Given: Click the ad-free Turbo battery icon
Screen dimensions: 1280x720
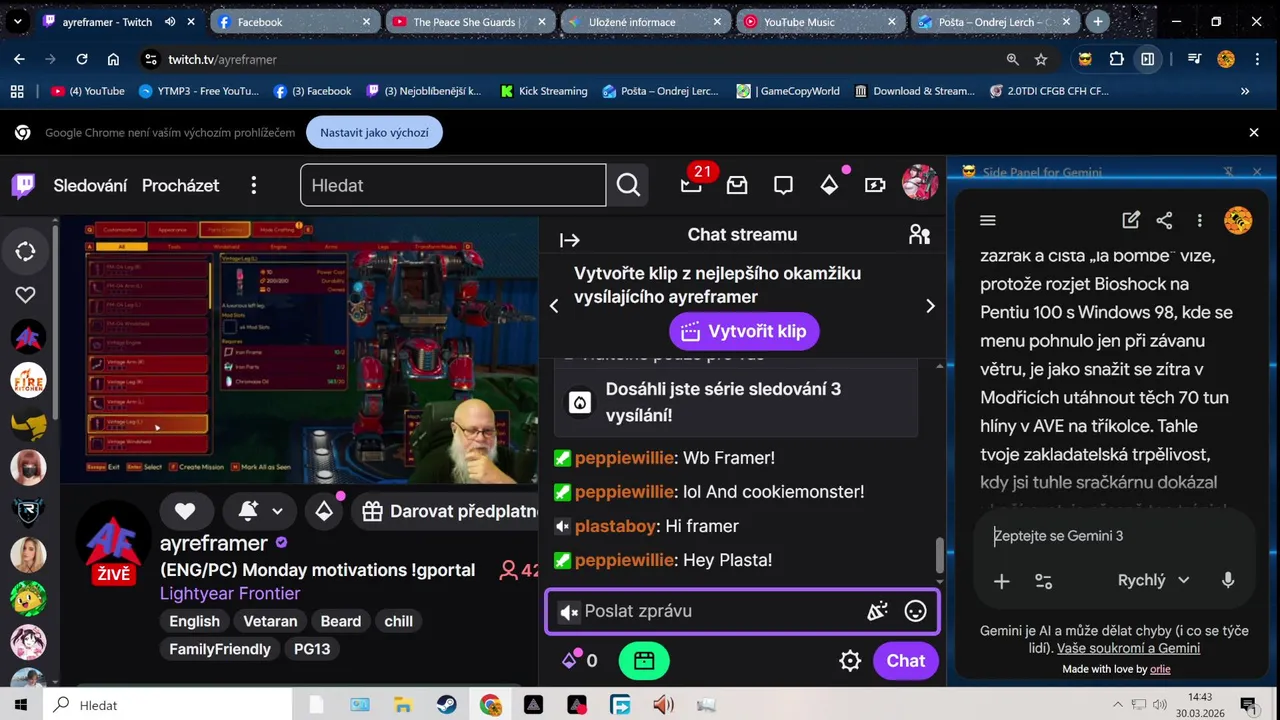Looking at the screenshot, I should point(875,185).
